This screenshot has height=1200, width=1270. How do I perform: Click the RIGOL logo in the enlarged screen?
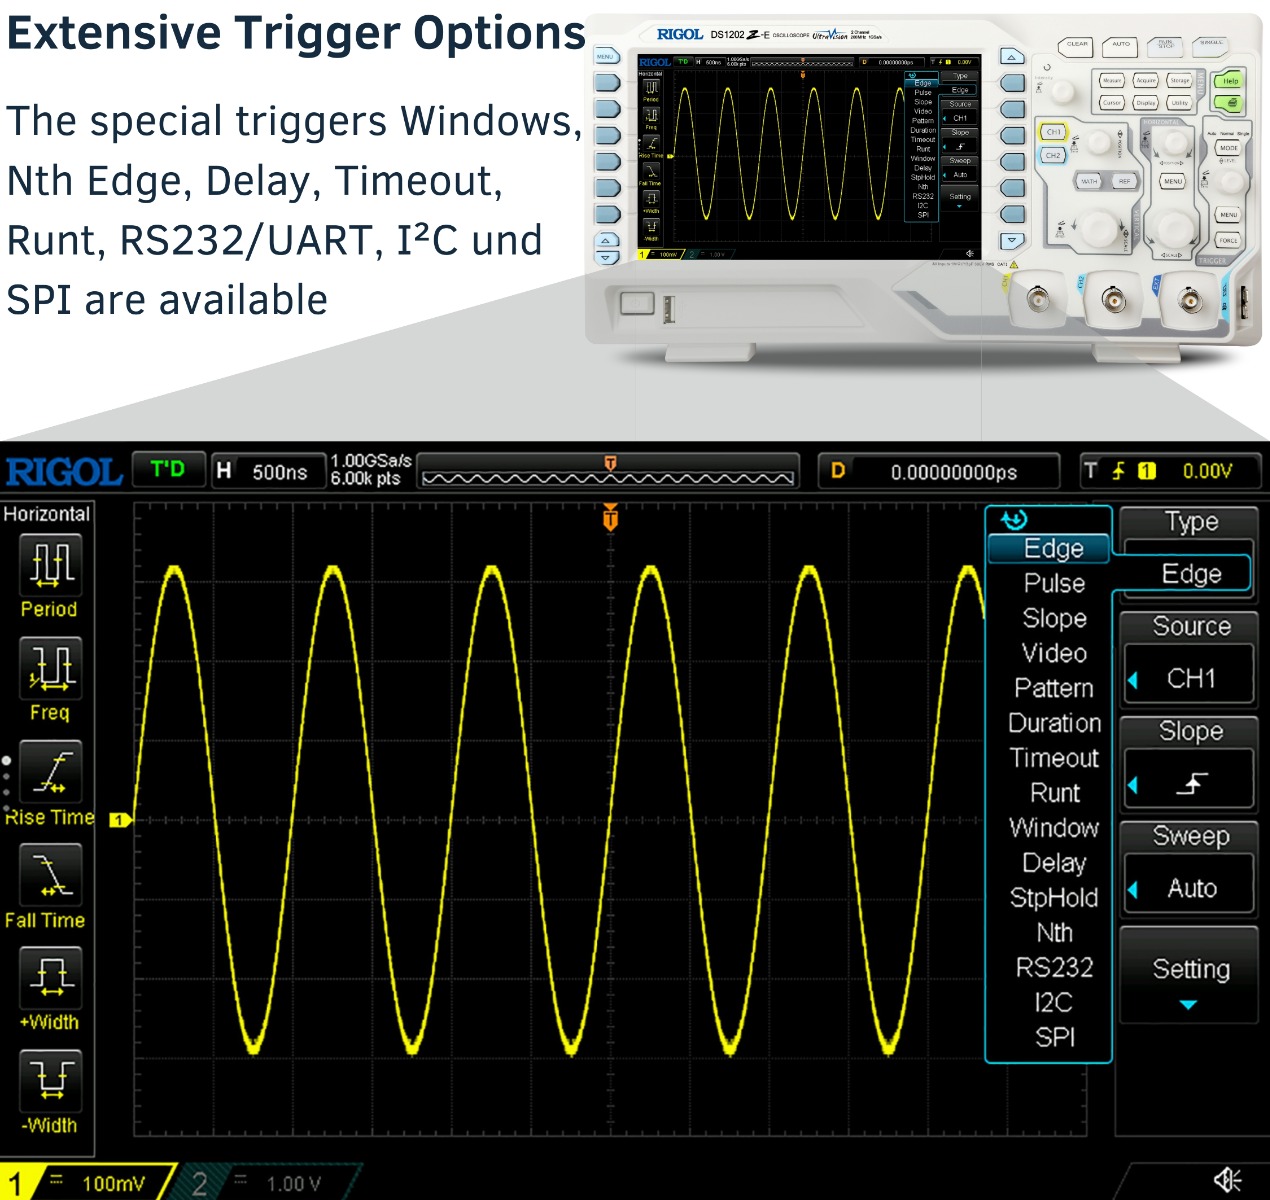point(64,471)
